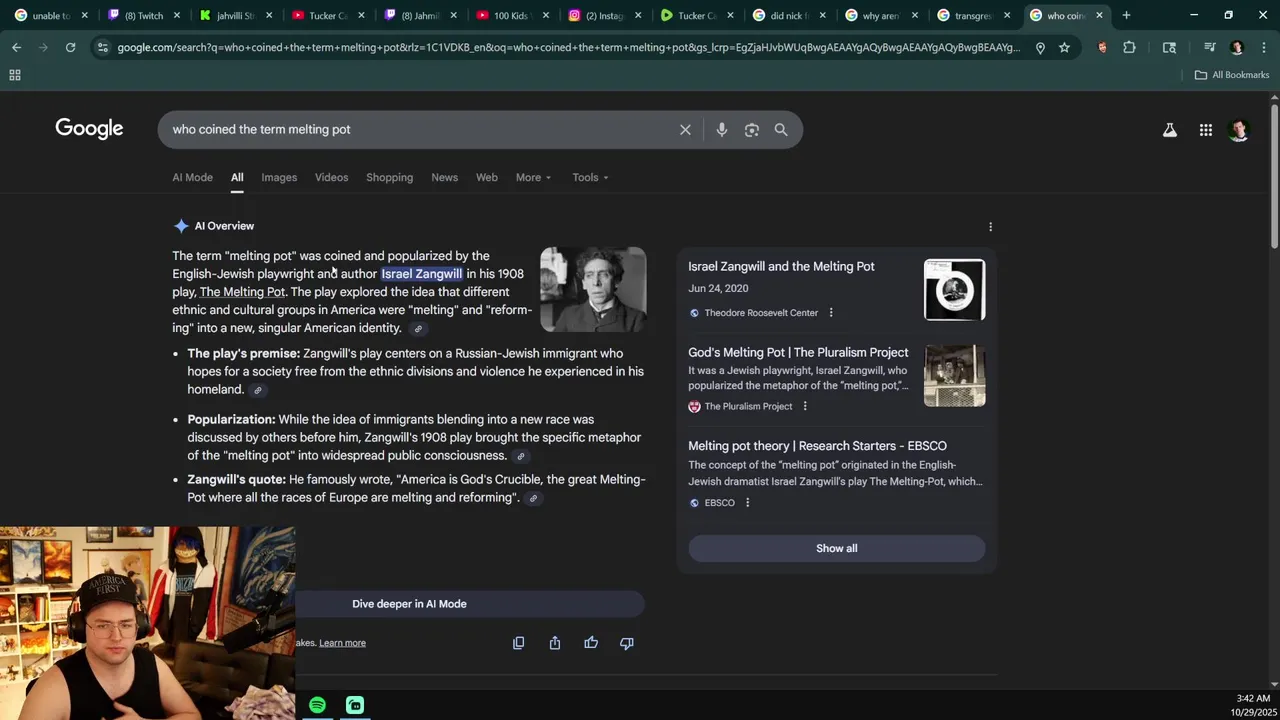The width and height of the screenshot is (1280, 720).
Task: Open All Bookmarks folder
Action: coord(1231,75)
